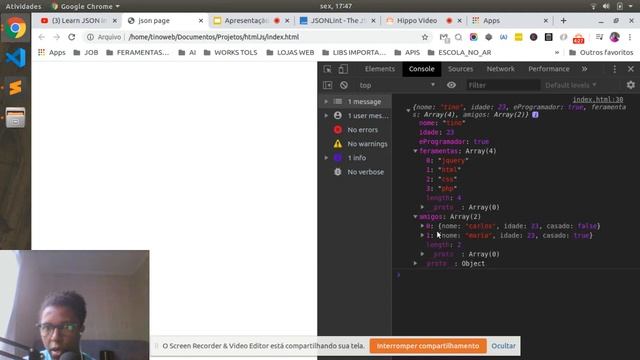
Task: Open the new tab with plus button
Action: point(563,20)
